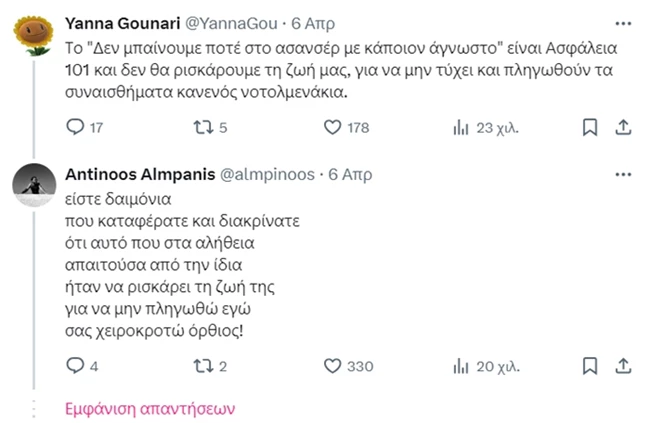Screen dimensions: 650x423
Task: Bookmark Yanna Gounari's tweet
Action: [590, 127]
